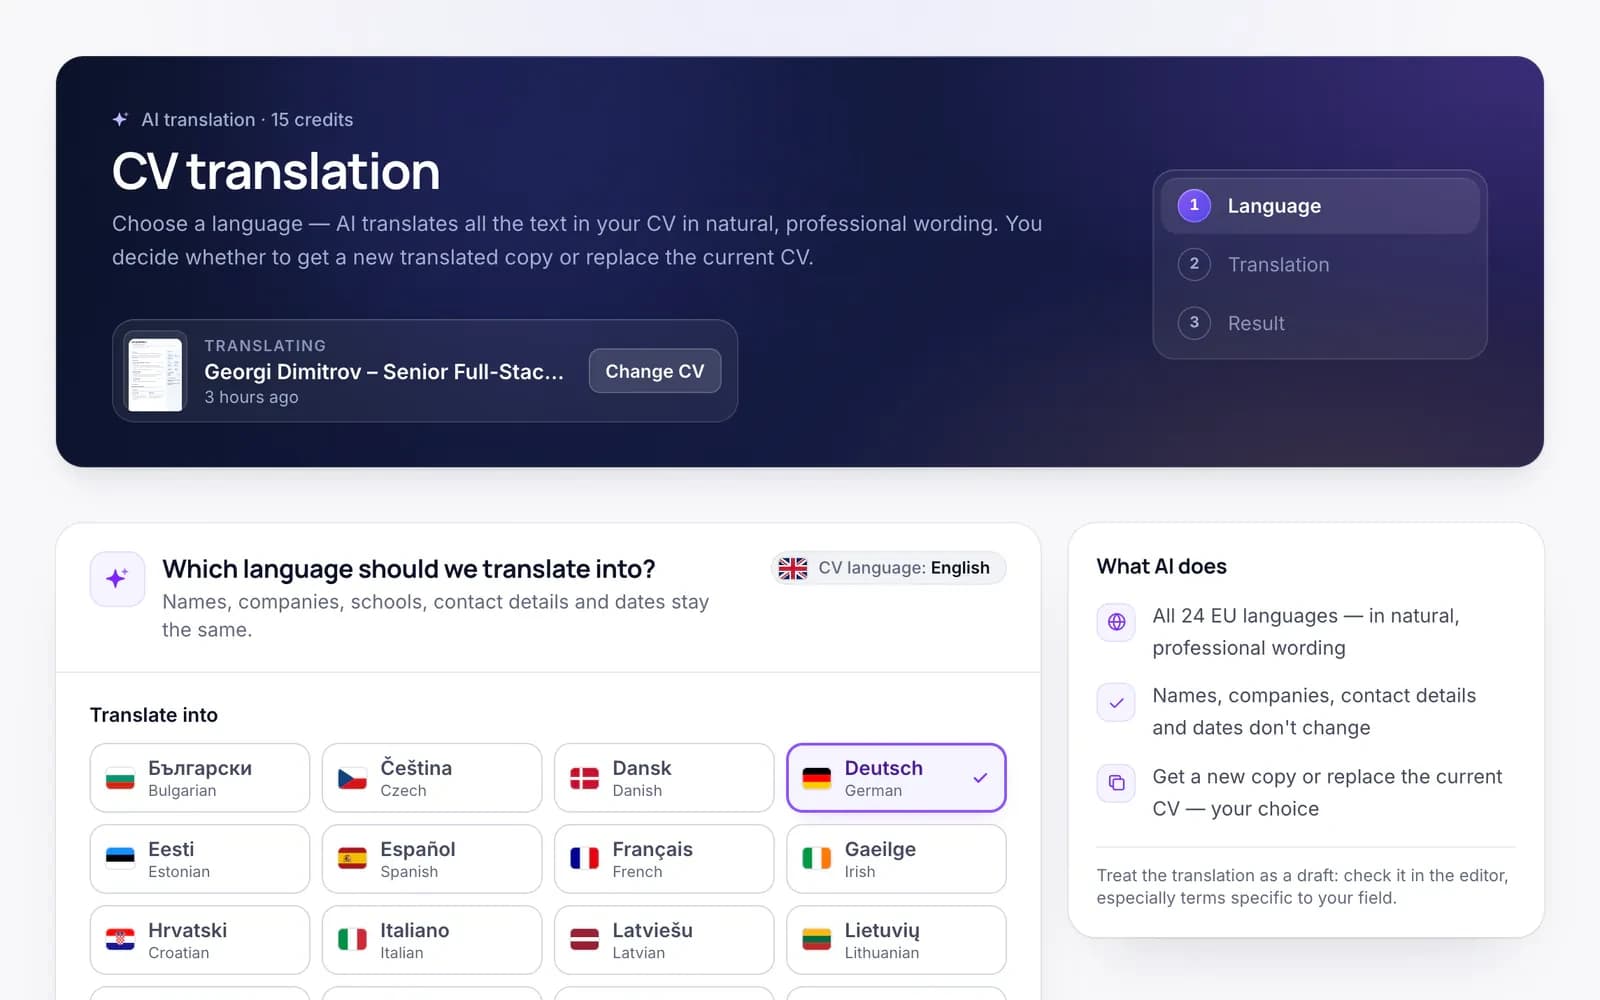Click "Georgi Dimitrov – Senior Full-Stac..." title

tap(384, 372)
